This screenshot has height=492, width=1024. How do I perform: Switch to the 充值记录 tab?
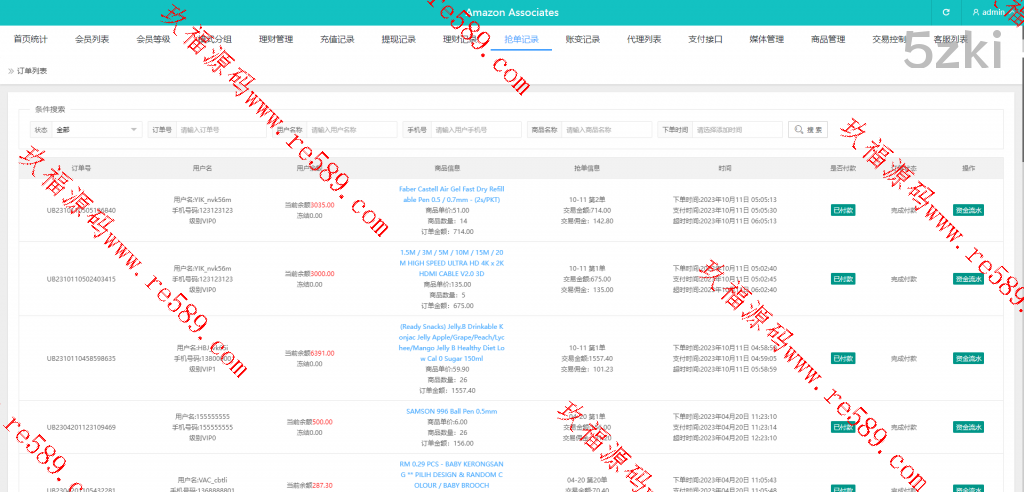(337, 39)
